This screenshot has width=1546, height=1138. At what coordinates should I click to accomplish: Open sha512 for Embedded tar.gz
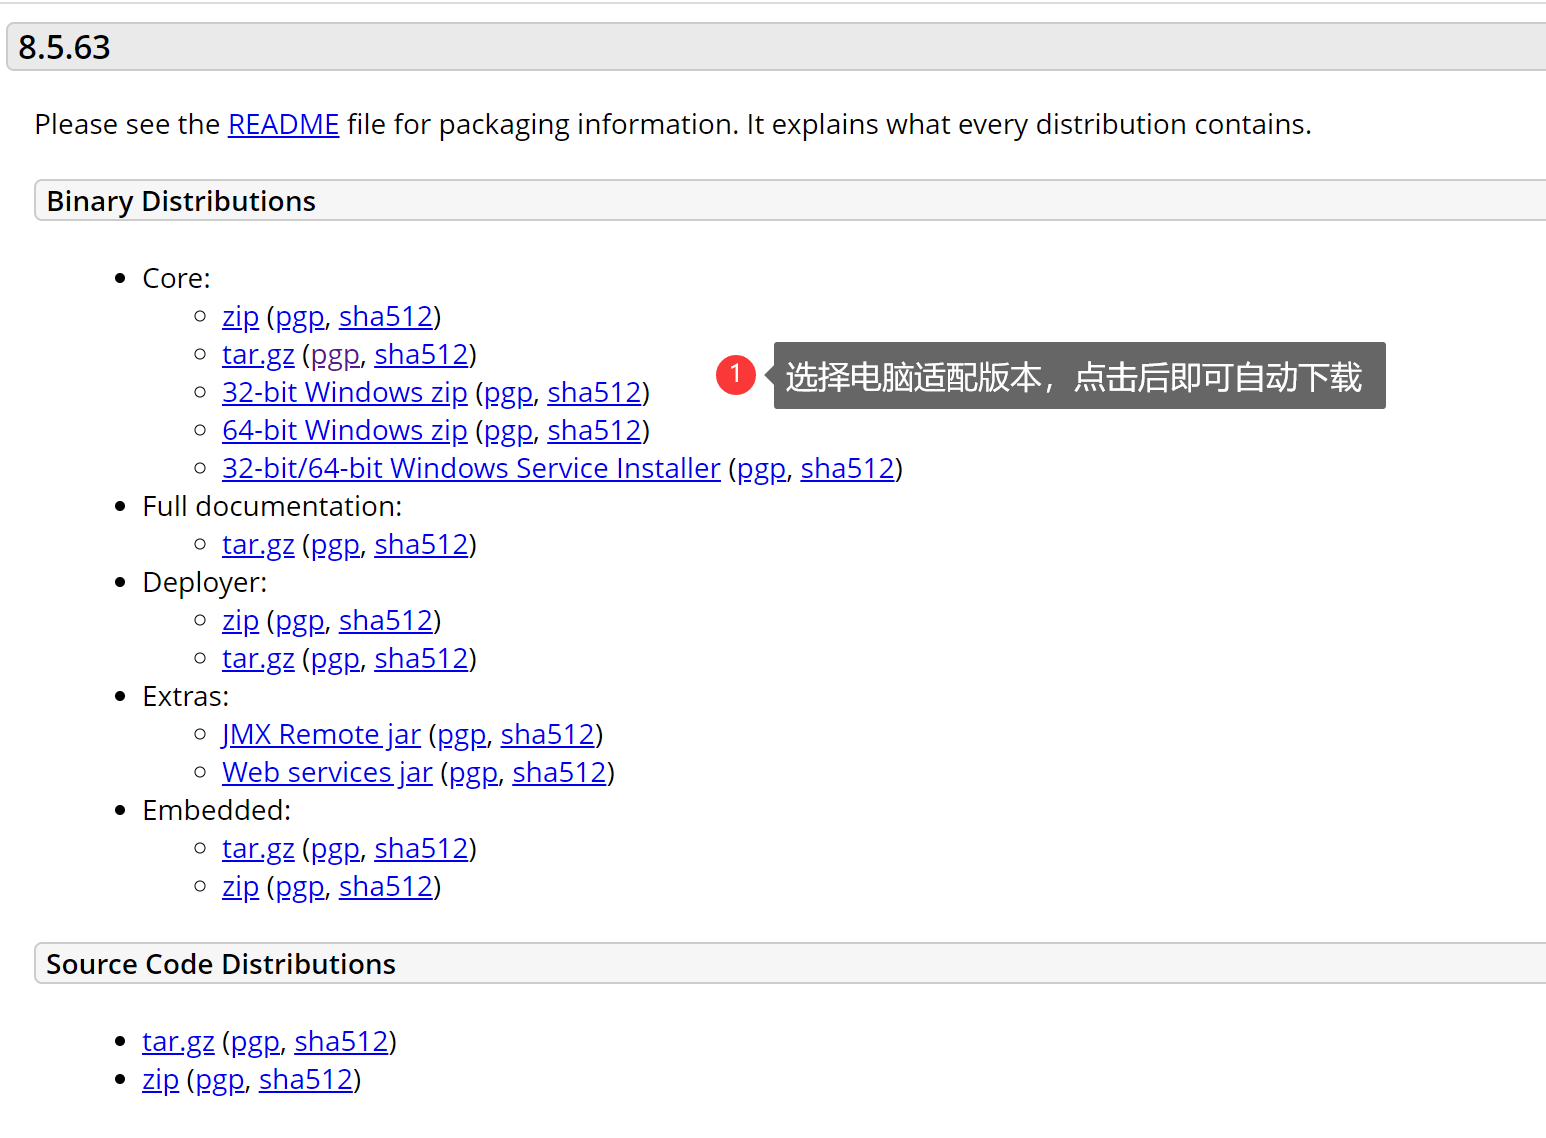tap(421, 849)
